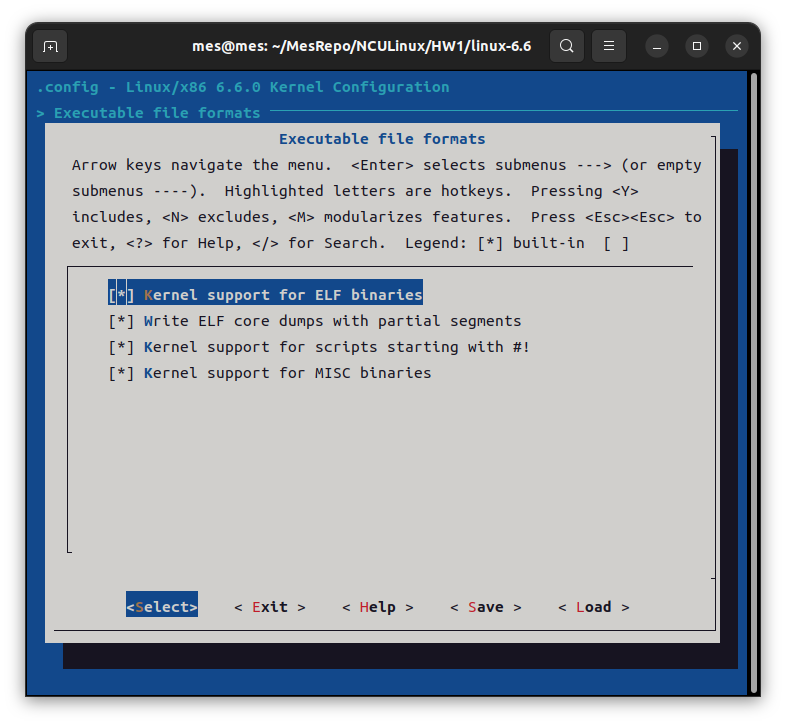Minimize the terminal window
The width and height of the screenshot is (786, 725).
(x=657, y=47)
